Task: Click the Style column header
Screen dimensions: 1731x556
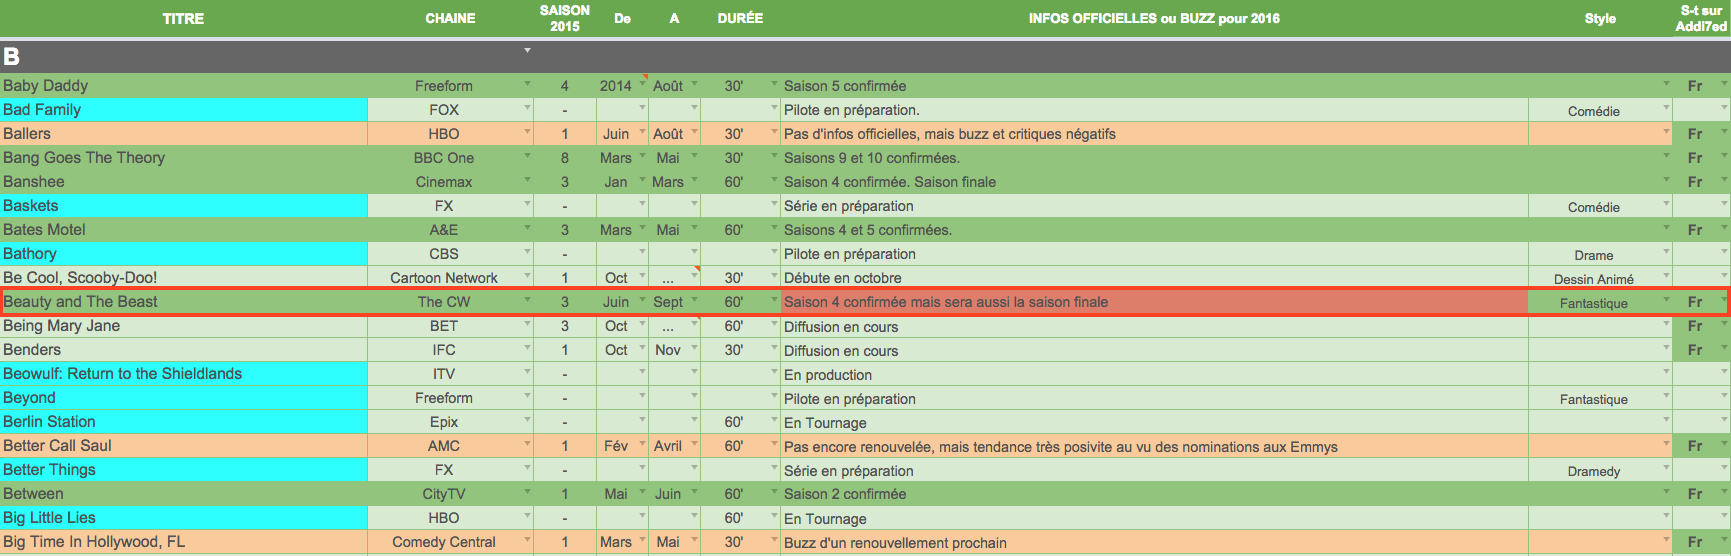Action: (1600, 18)
